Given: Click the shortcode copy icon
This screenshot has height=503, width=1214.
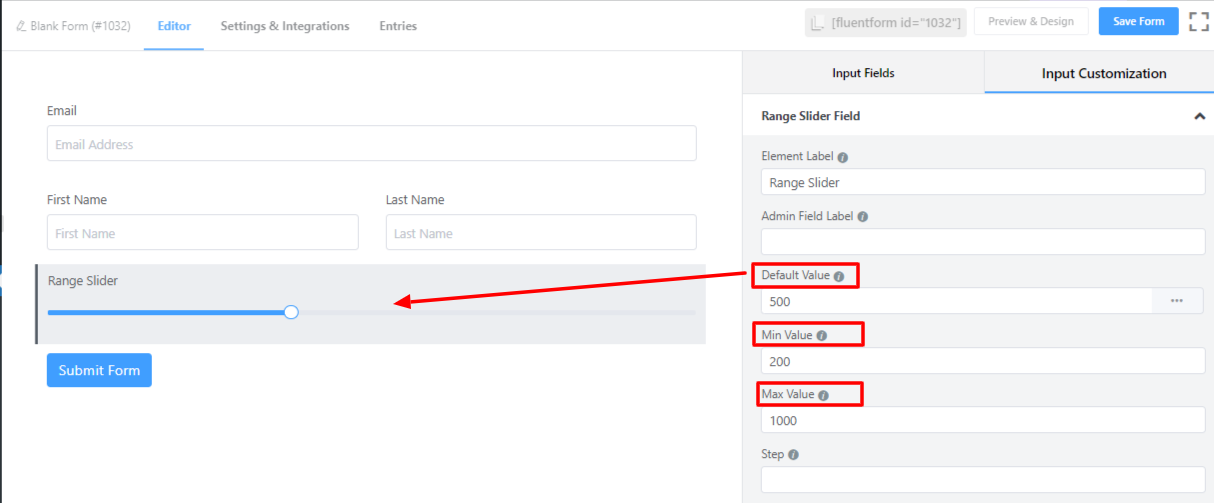Looking at the screenshot, I should click(818, 23).
